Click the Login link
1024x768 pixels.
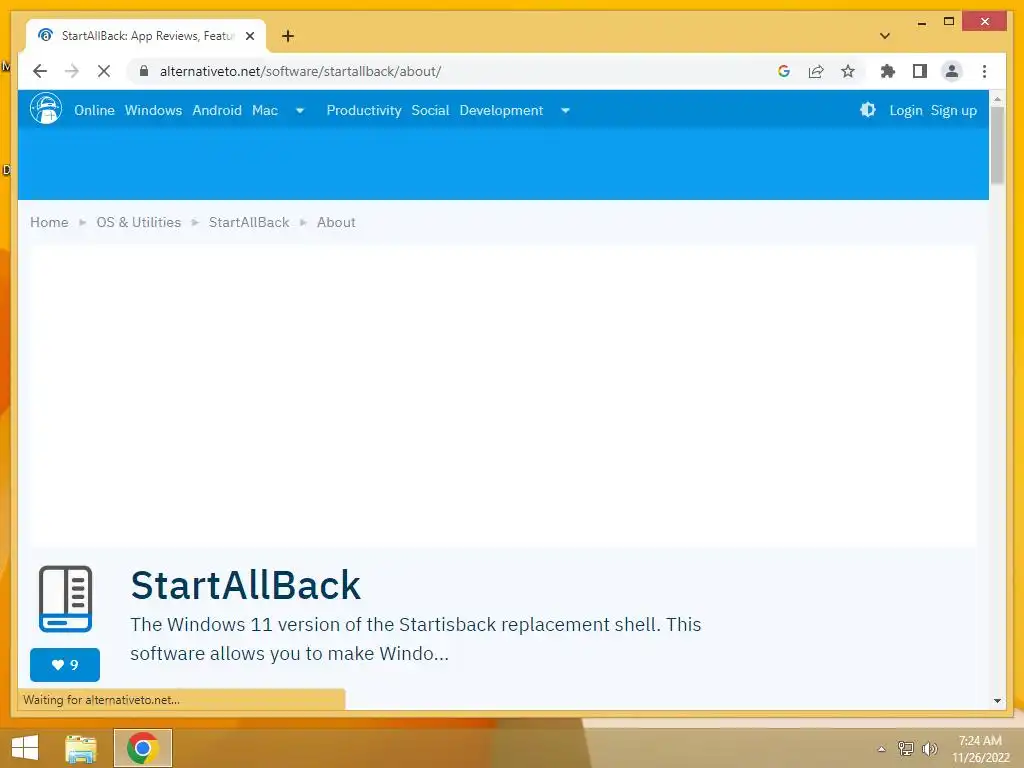[x=906, y=110]
